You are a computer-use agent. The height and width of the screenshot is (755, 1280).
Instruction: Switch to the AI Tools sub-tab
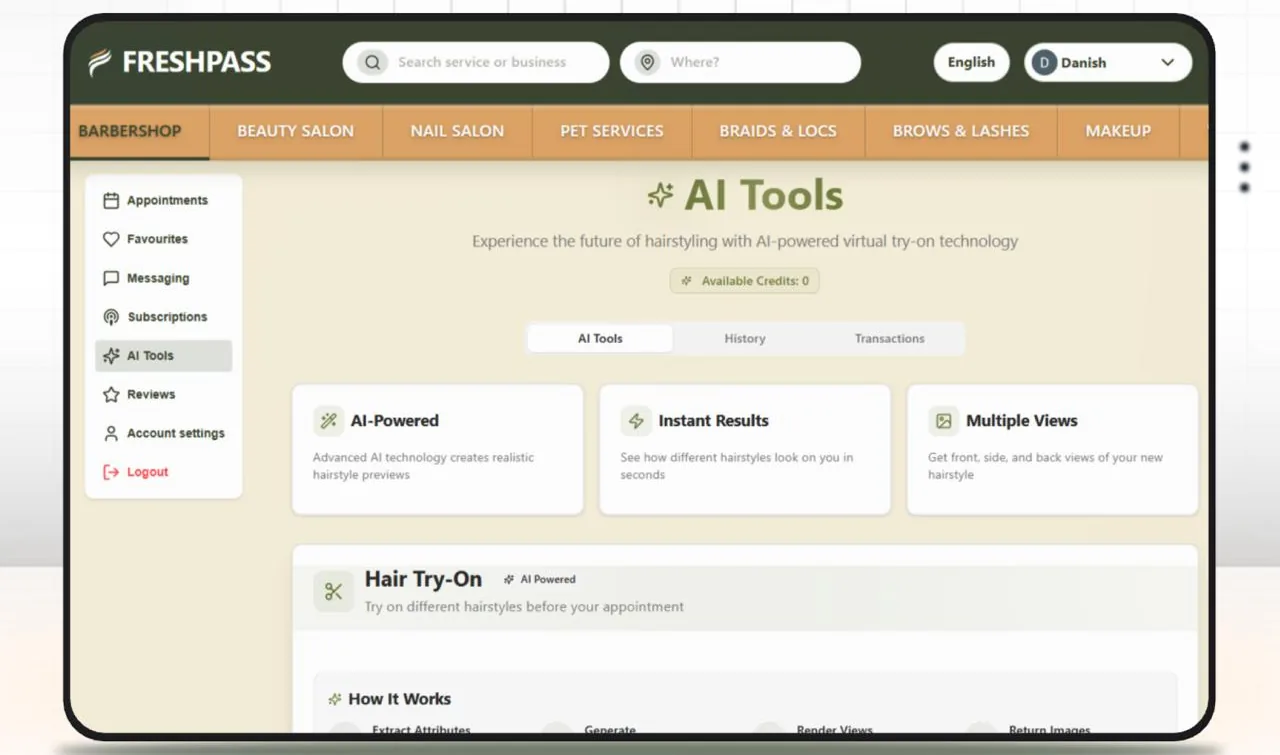point(600,339)
